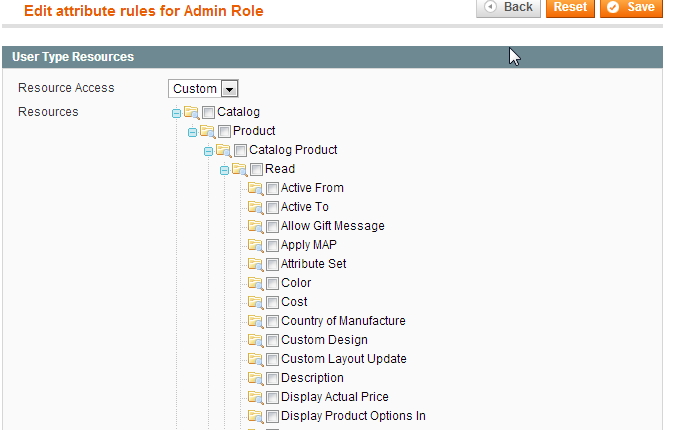Click the folder icon beside Display Actual Price
The height and width of the screenshot is (430, 687).
(255, 398)
